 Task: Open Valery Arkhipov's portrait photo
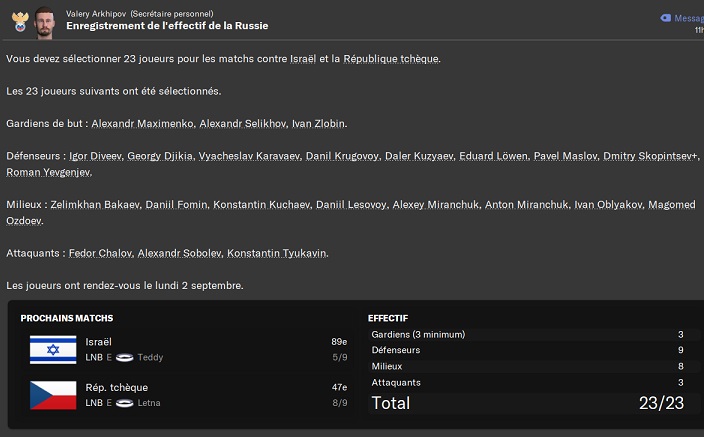pyautogui.click(x=43, y=22)
